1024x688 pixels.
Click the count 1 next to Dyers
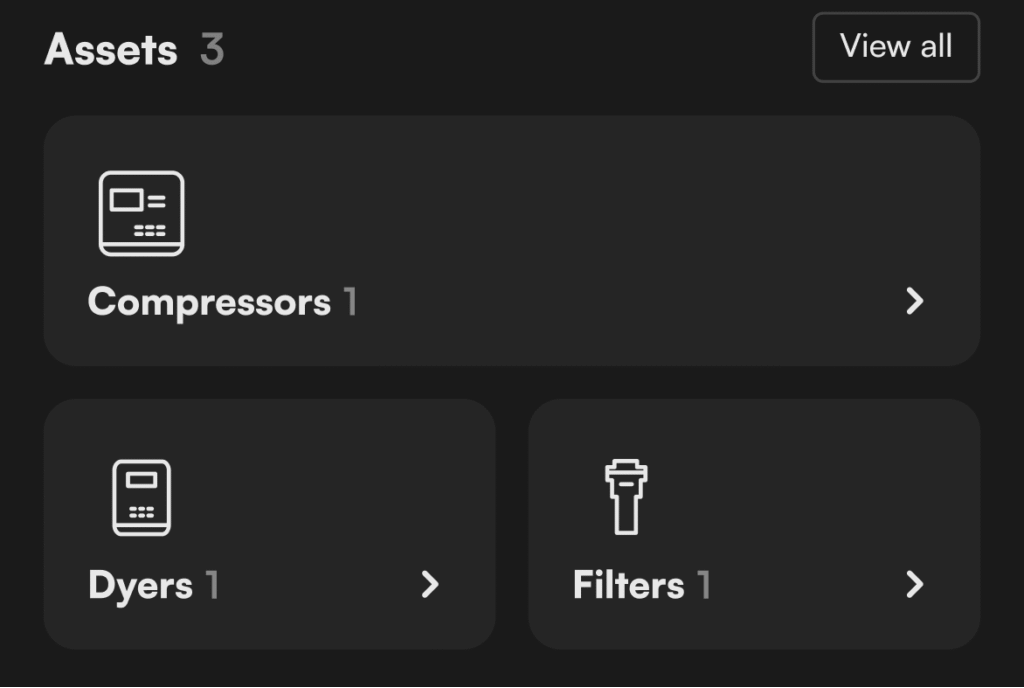(x=212, y=586)
